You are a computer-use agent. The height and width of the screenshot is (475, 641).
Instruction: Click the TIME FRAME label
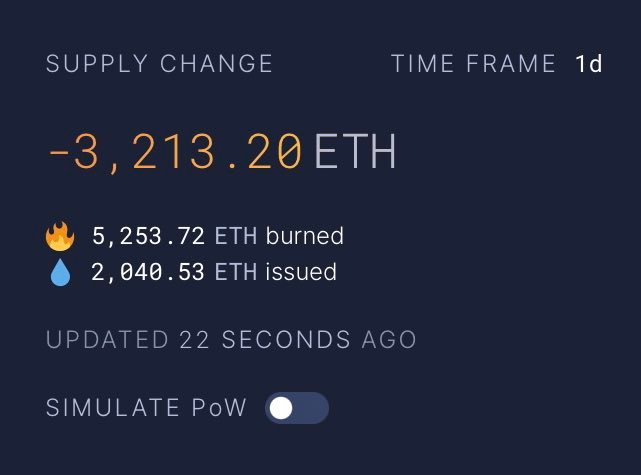click(x=473, y=64)
